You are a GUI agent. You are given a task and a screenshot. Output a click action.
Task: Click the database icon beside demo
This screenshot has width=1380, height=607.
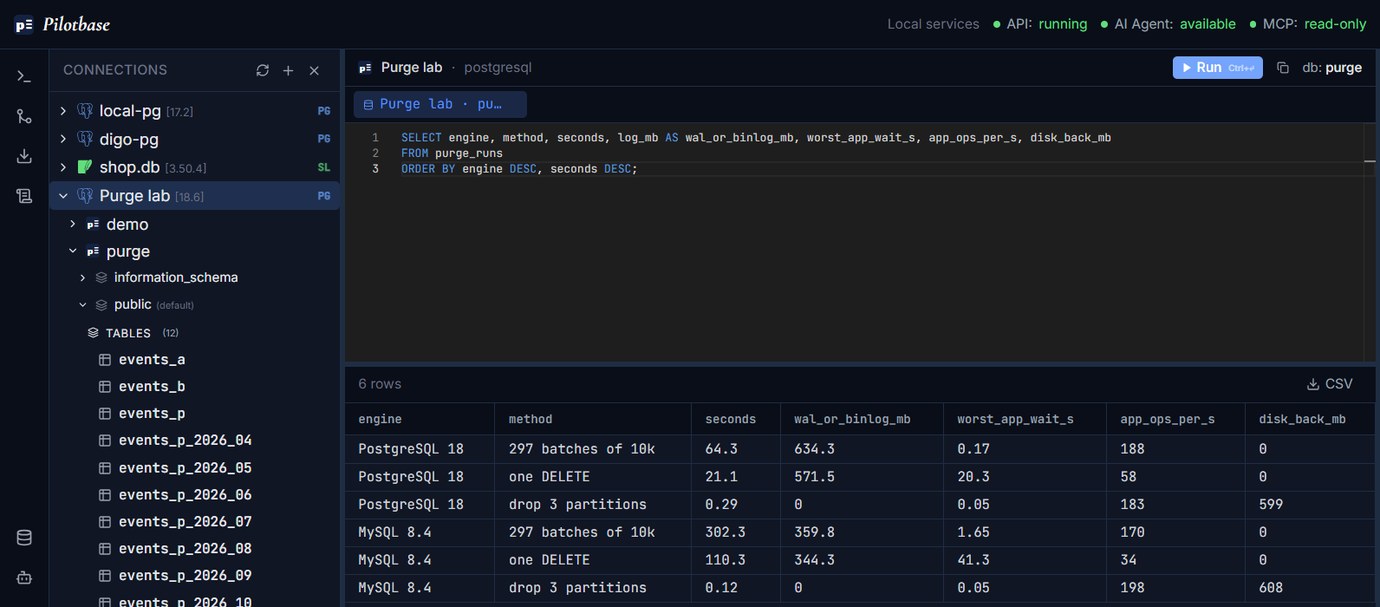93,224
